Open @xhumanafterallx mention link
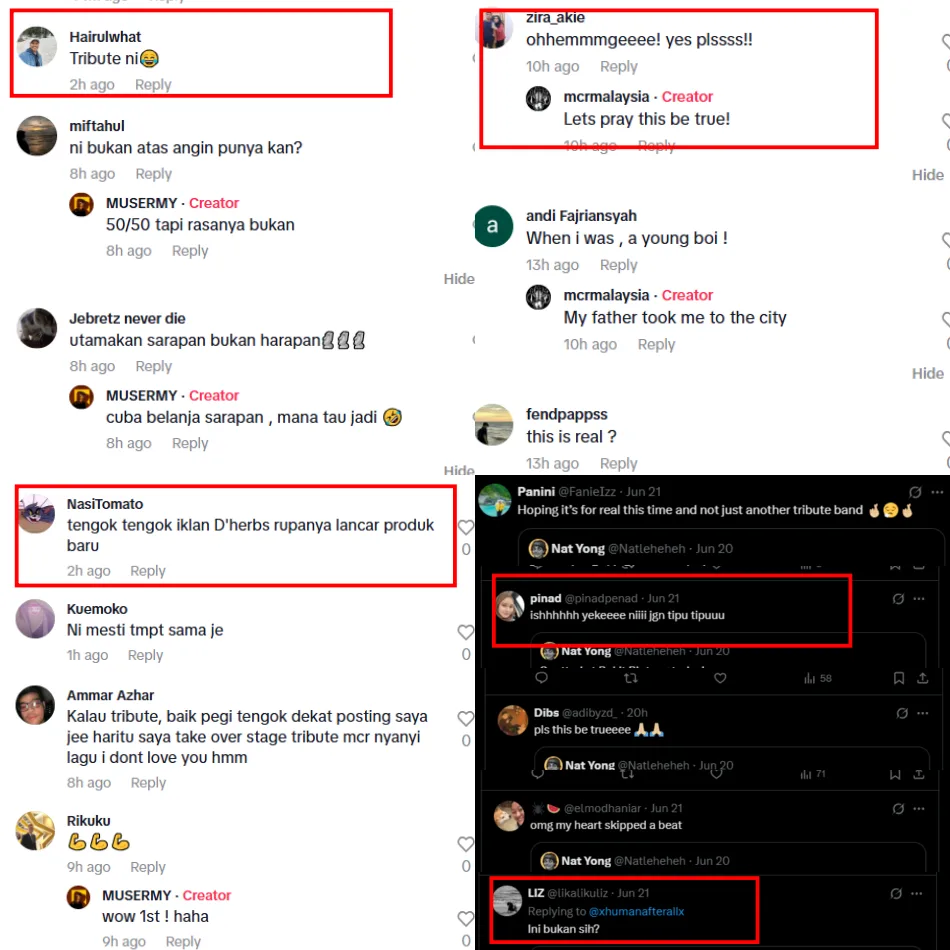This screenshot has height=950, width=950. point(636,911)
